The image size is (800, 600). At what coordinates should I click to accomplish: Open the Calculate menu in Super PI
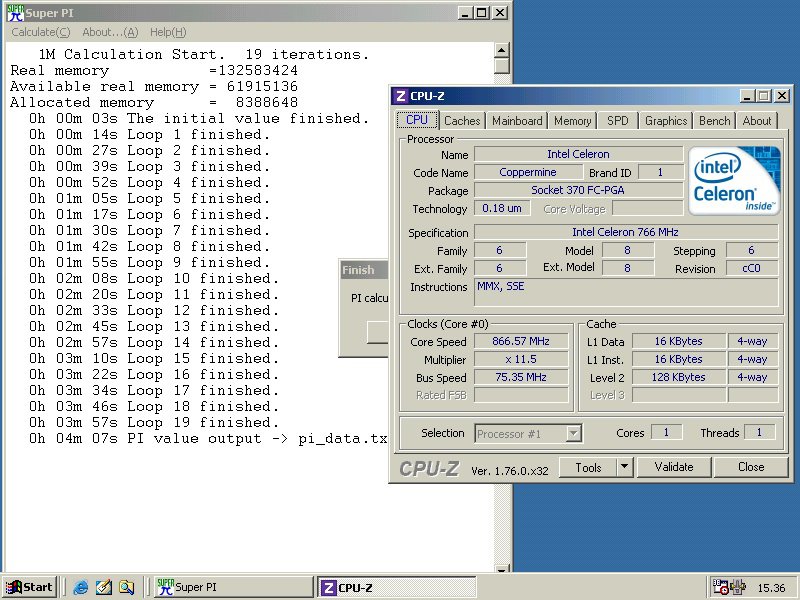coord(40,33)
